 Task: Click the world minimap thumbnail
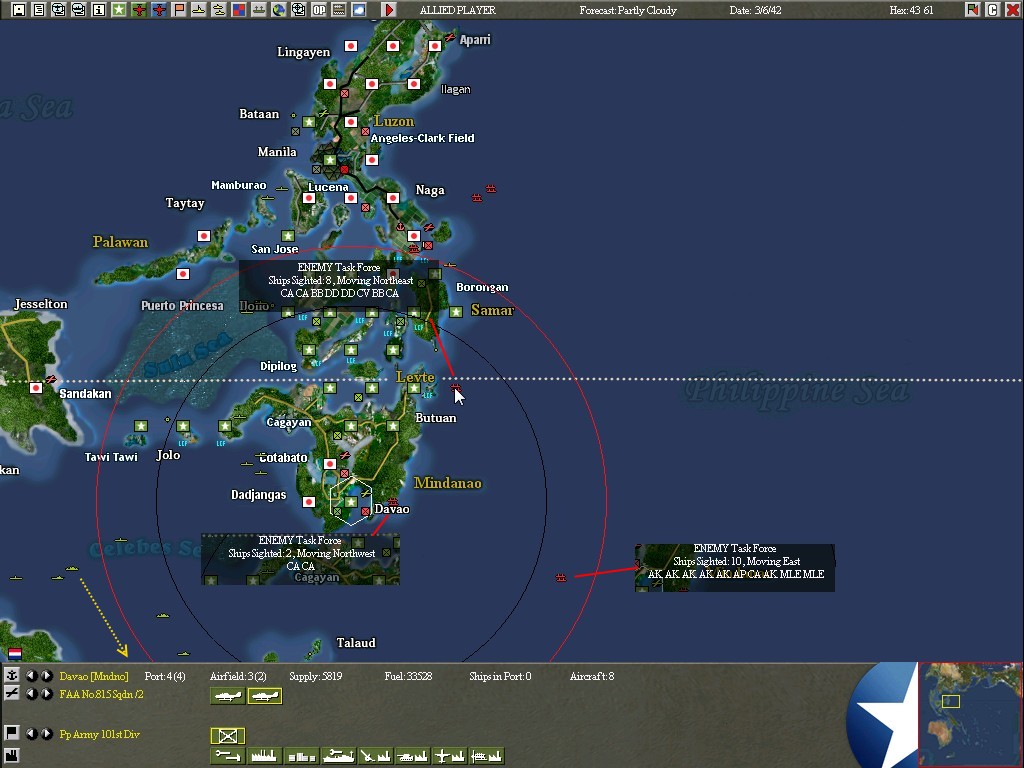[970, 714]
